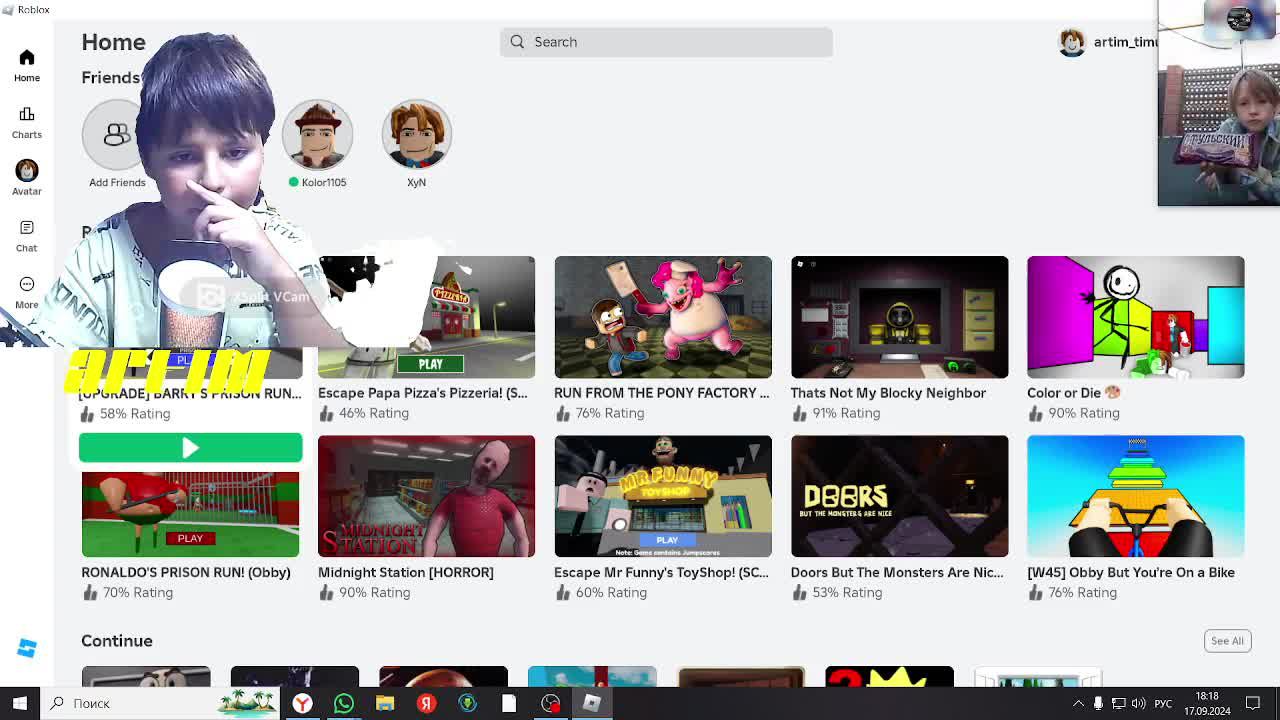Click the volume speaker icon in the tray

click(x=1139, y=703)
